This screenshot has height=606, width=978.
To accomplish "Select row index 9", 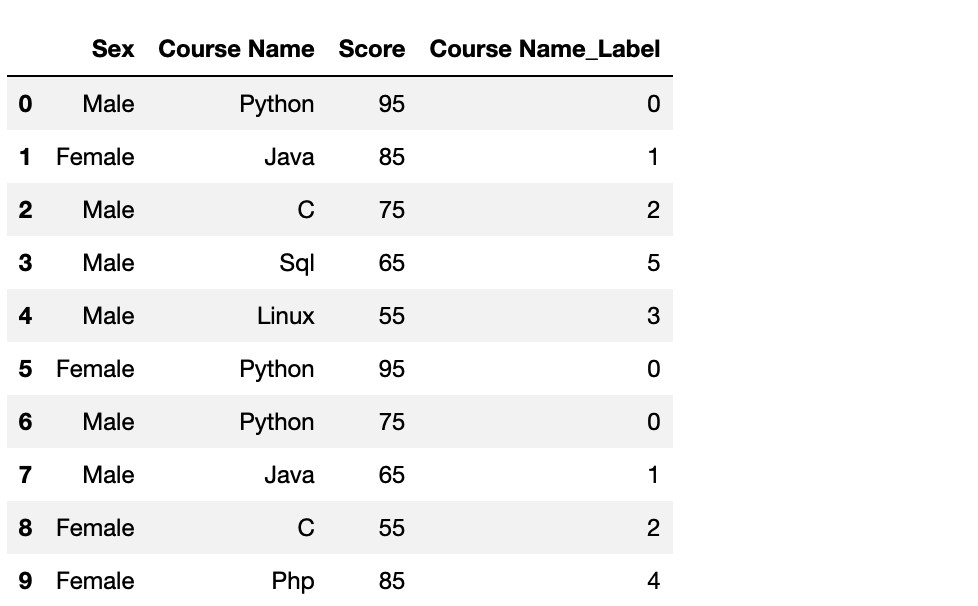I will pos(25,581).
